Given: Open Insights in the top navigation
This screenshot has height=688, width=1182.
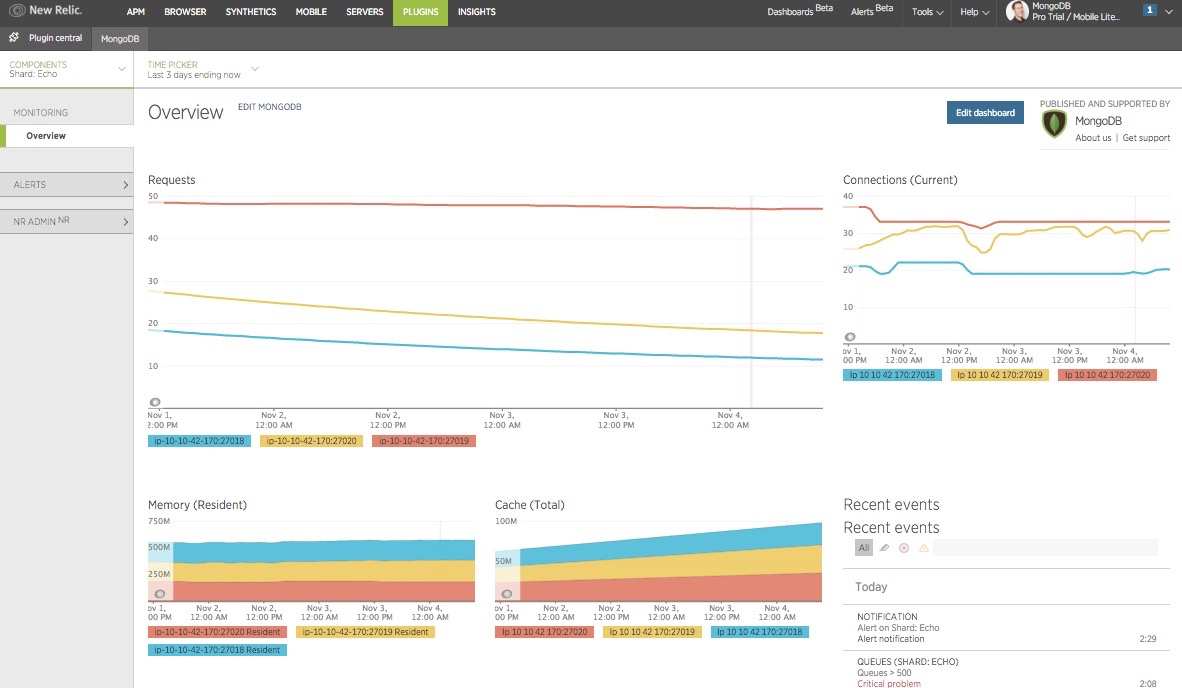Looking at the screenshot, I should (476, 12).
